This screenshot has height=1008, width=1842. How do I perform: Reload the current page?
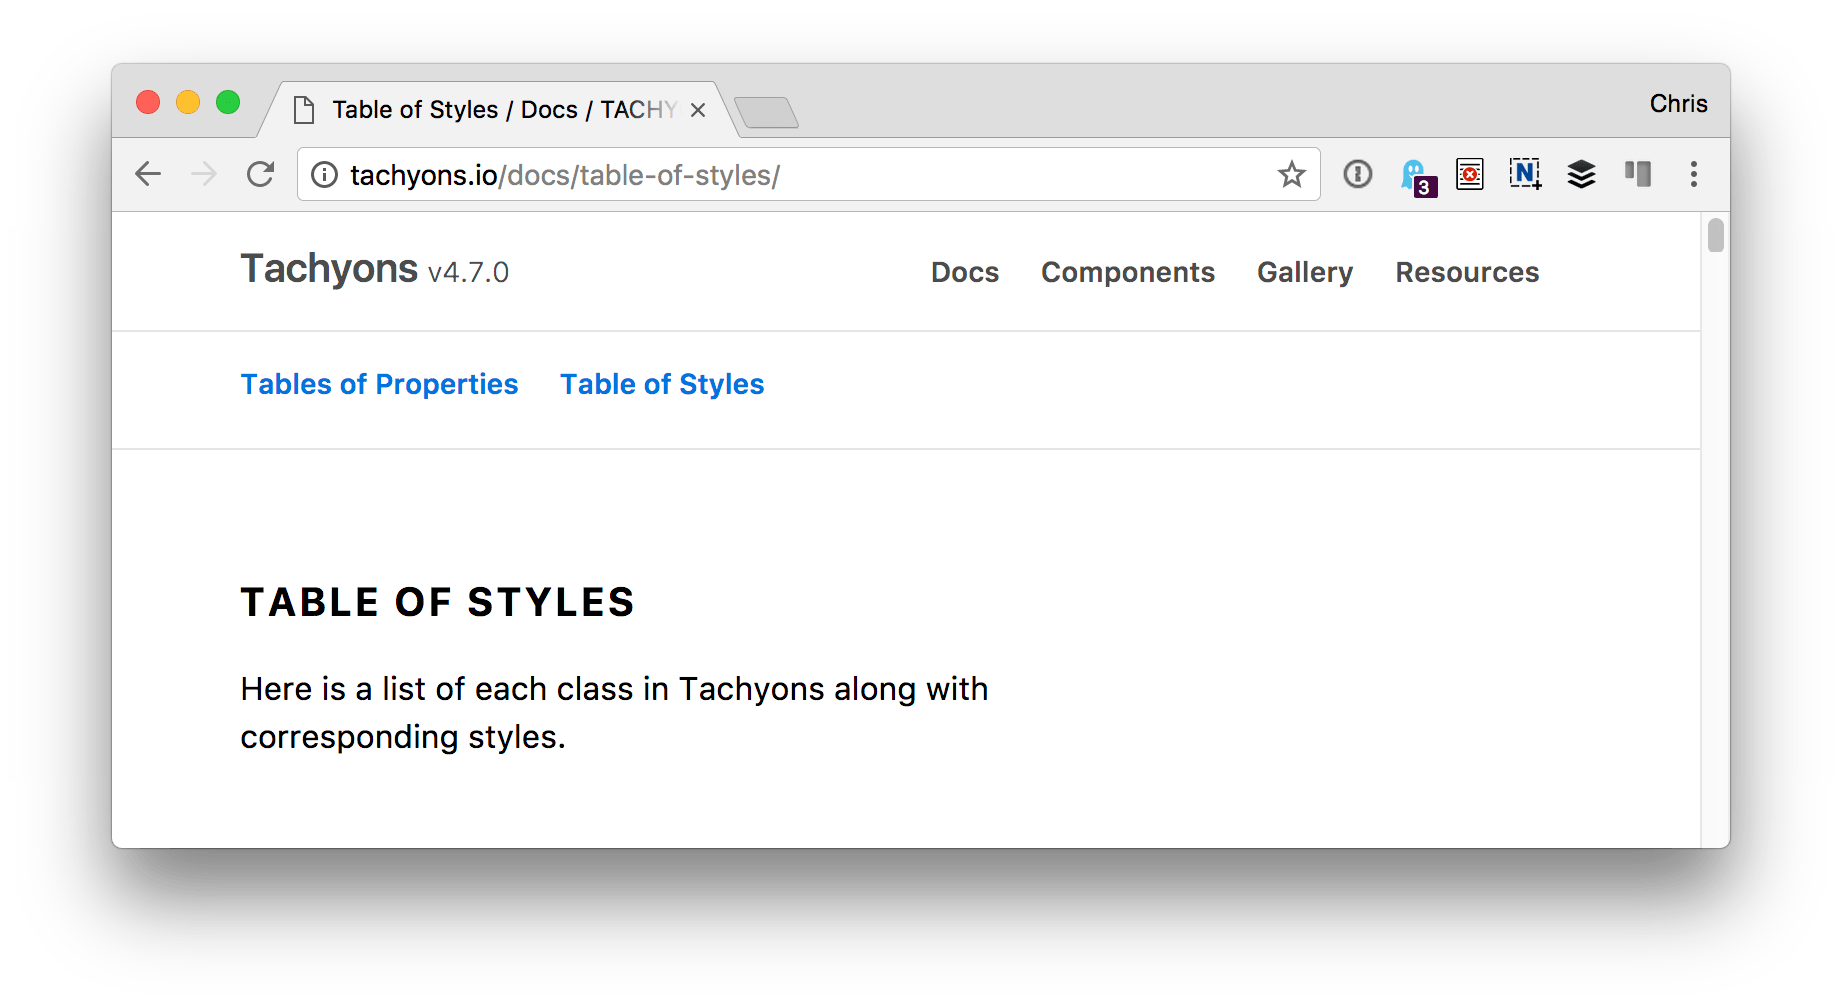click(261, 174)
